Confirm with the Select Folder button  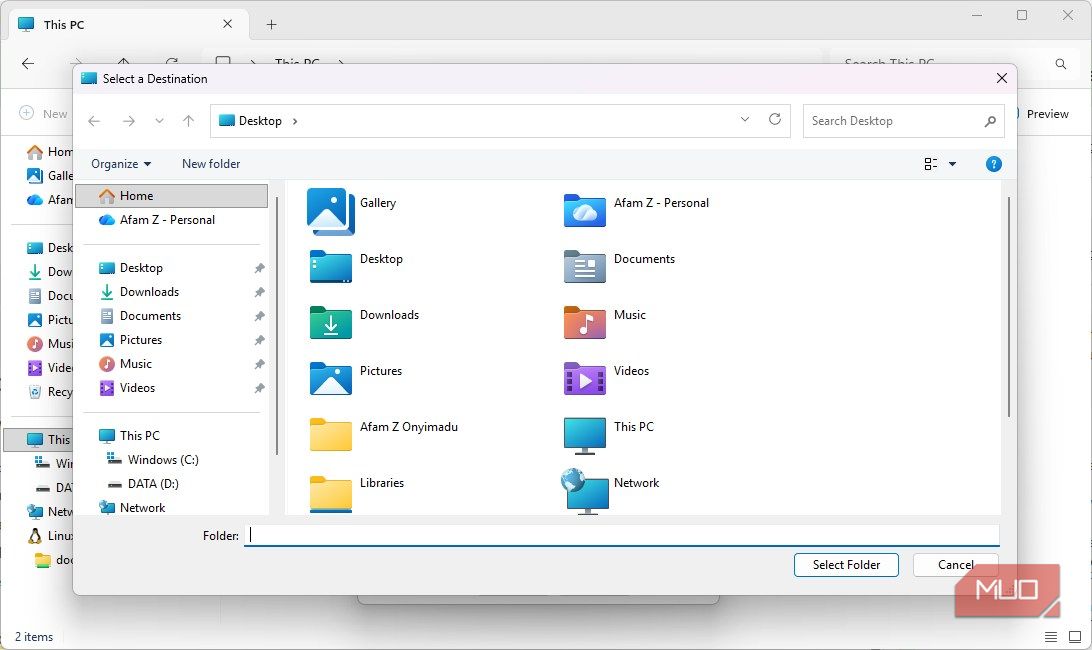tap(846, 565)
